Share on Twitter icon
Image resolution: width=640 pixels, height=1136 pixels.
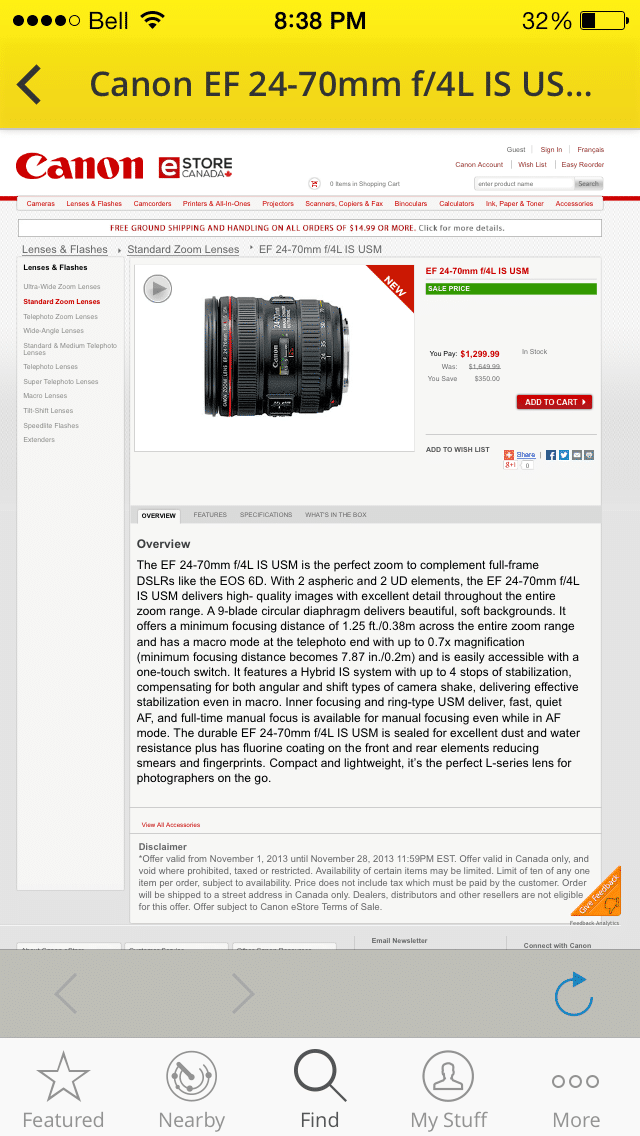pos(564,455)
